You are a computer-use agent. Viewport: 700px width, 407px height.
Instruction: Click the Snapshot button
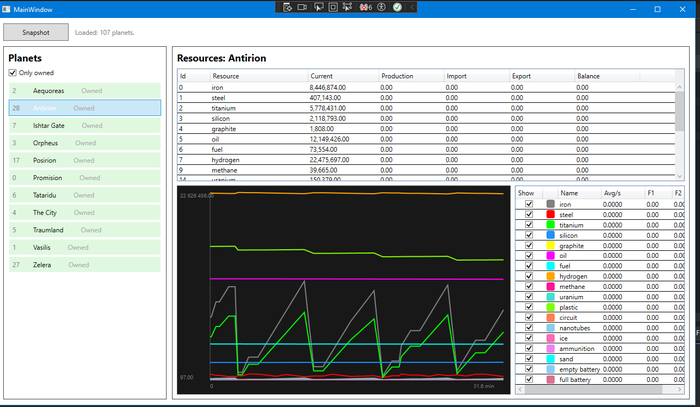click(x=36, y=32)
